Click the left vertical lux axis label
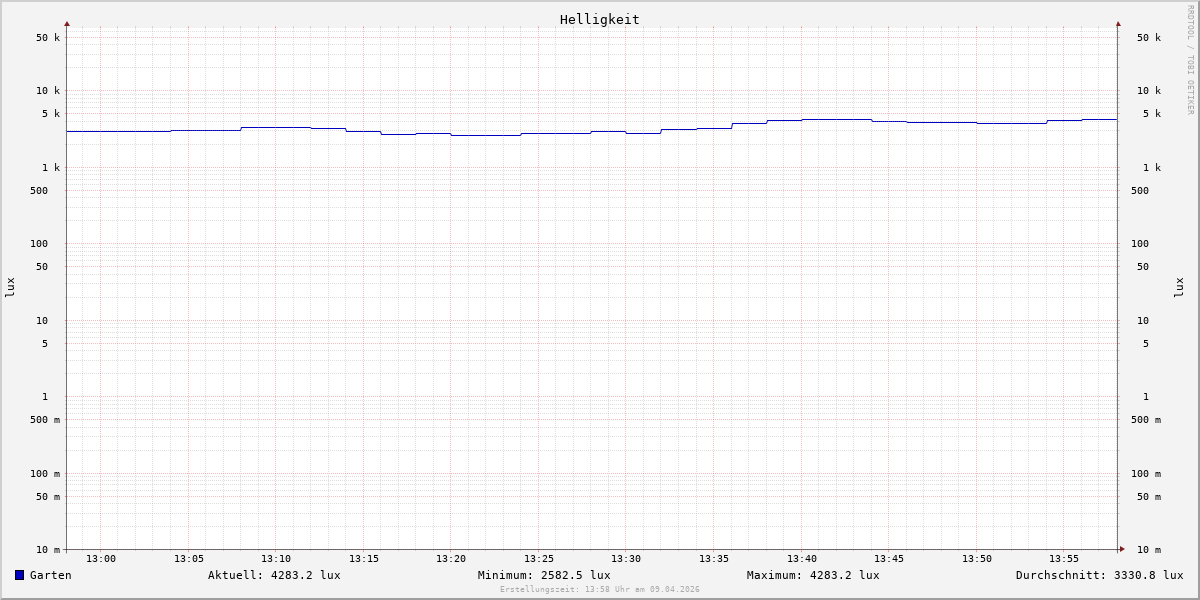The height and width of the screenshot is (600, 1200). click(x=10, y=287)
